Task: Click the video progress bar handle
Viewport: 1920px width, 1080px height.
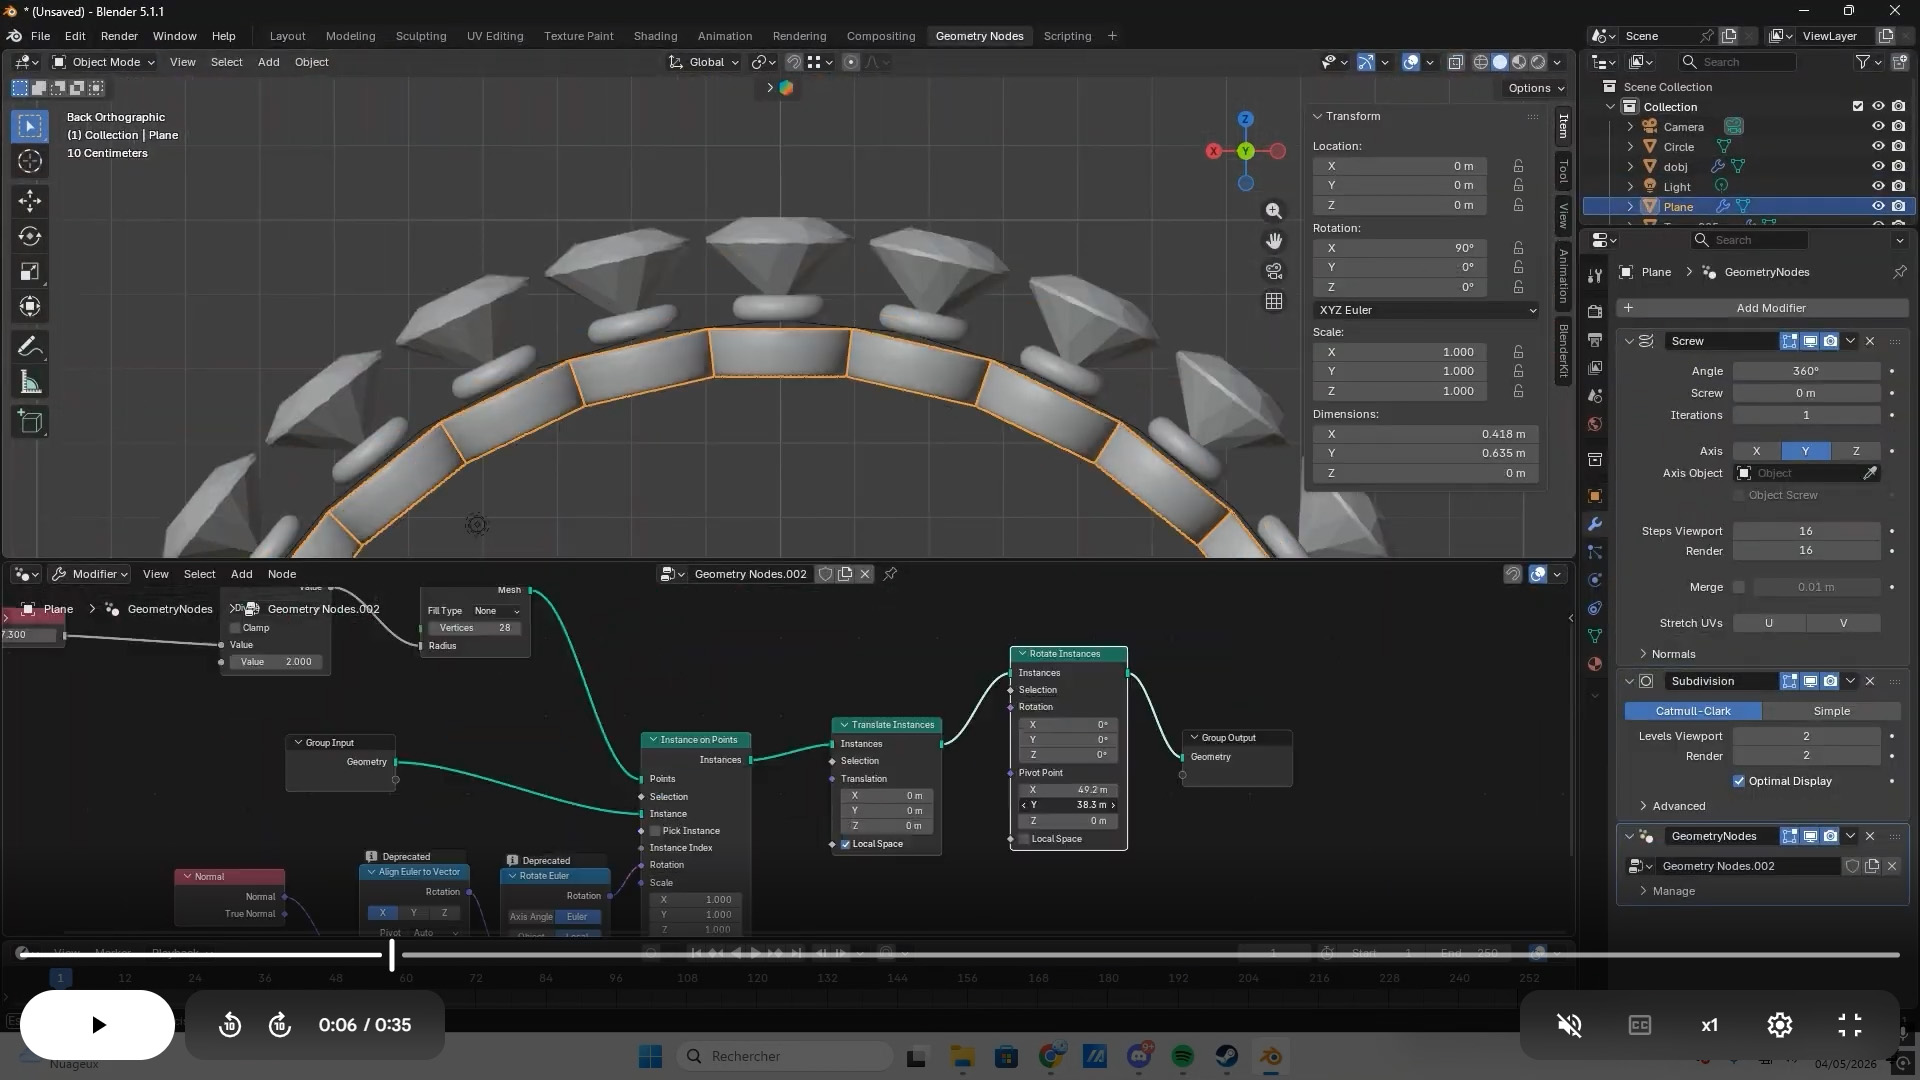Action: point(391,955)
